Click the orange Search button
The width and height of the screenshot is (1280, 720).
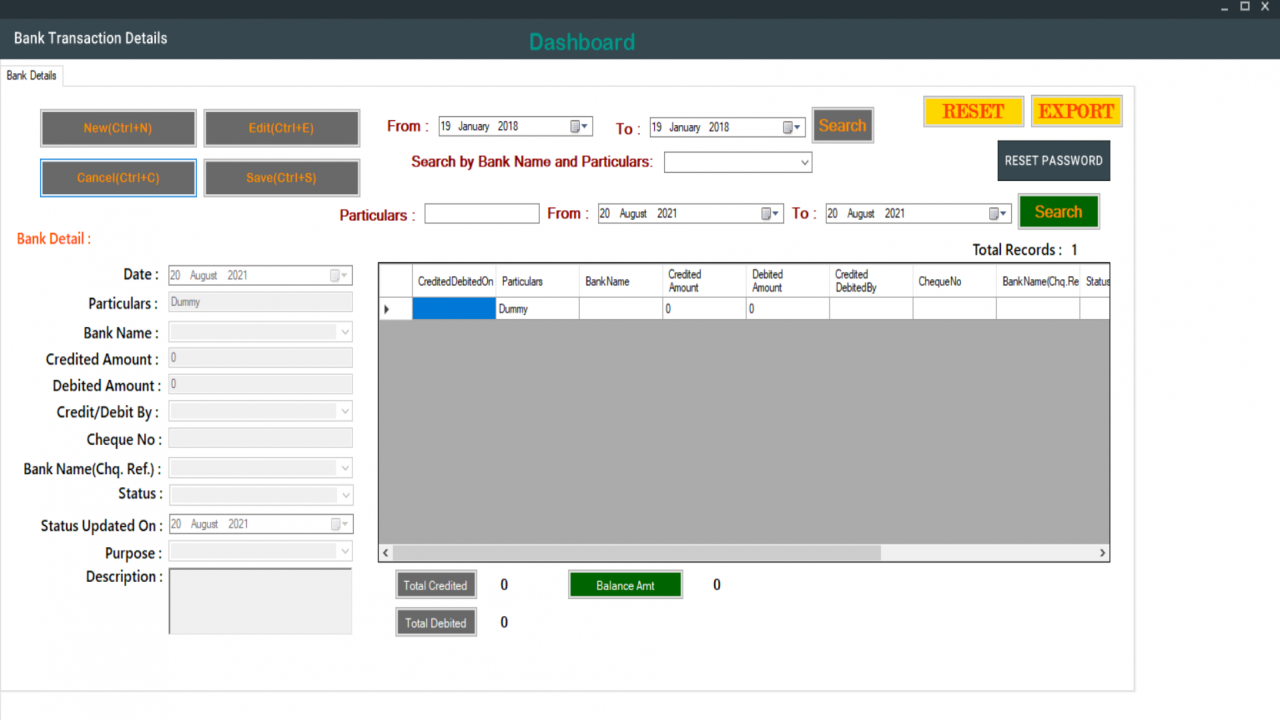click(842, 126)
